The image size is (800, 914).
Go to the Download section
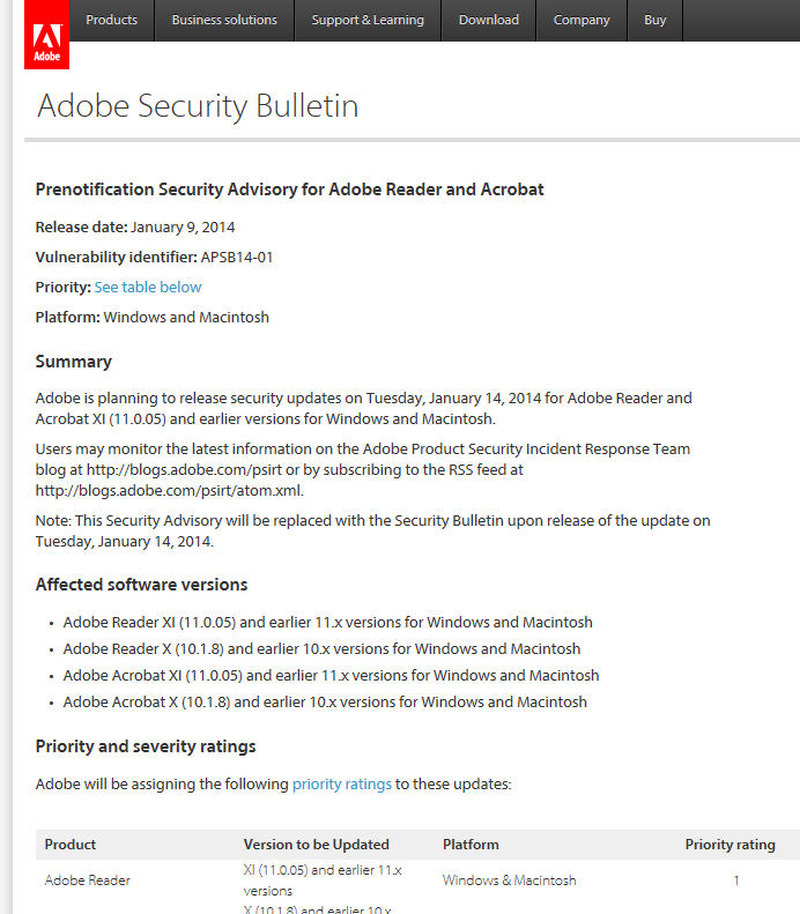tap(488, 20)
